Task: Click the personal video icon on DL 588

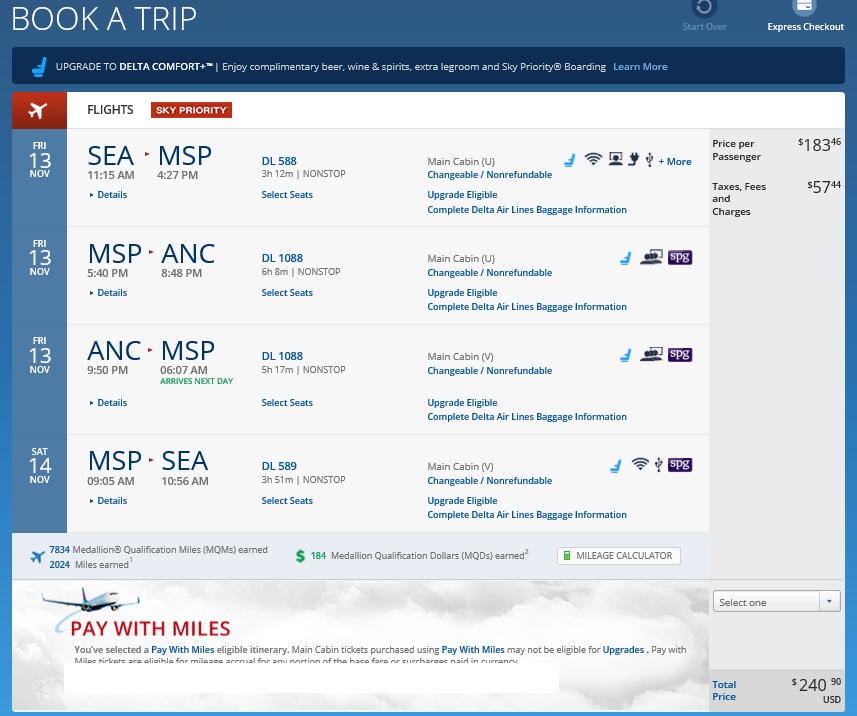Action: [615, 159]
